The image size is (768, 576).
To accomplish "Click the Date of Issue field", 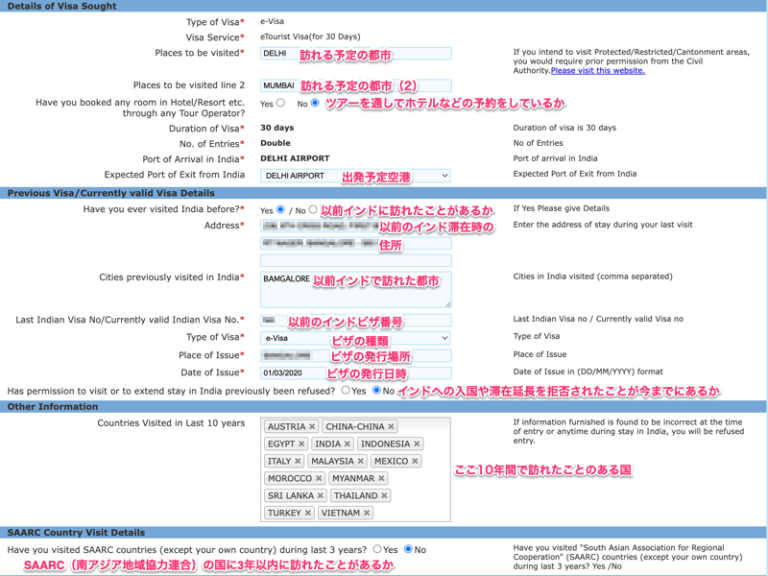I will [x=355, y=373].
